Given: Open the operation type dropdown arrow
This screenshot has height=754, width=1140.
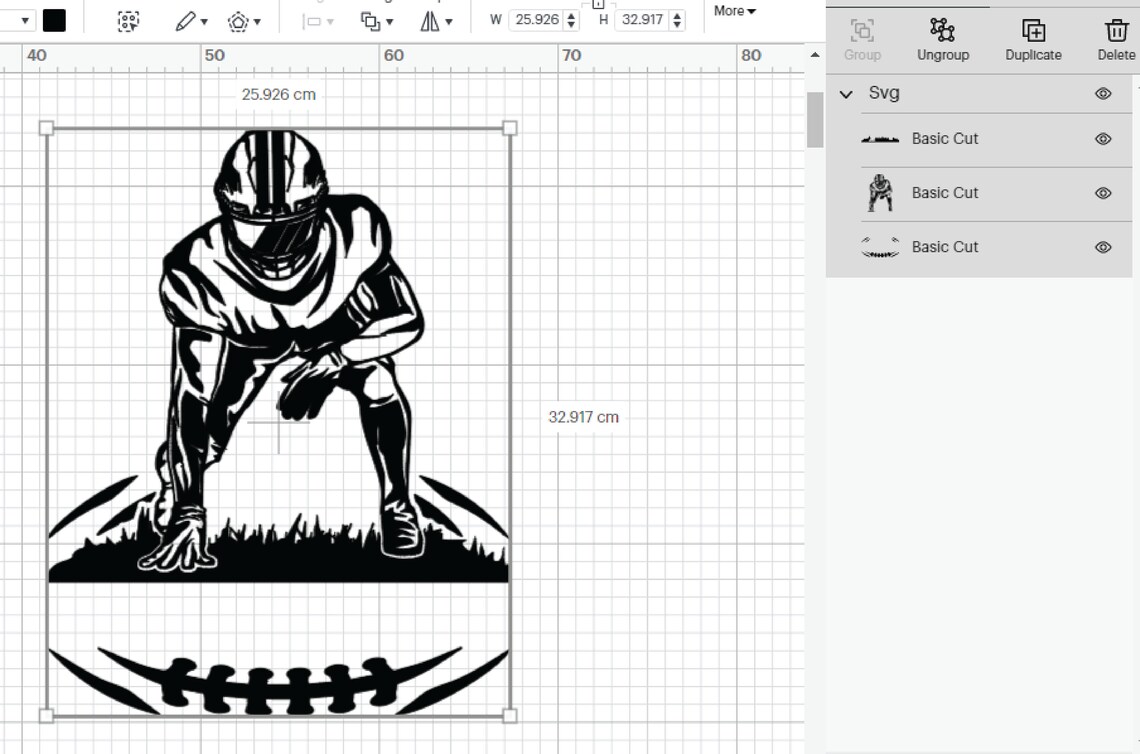Looking at the screenshot, I should point(25,20).
